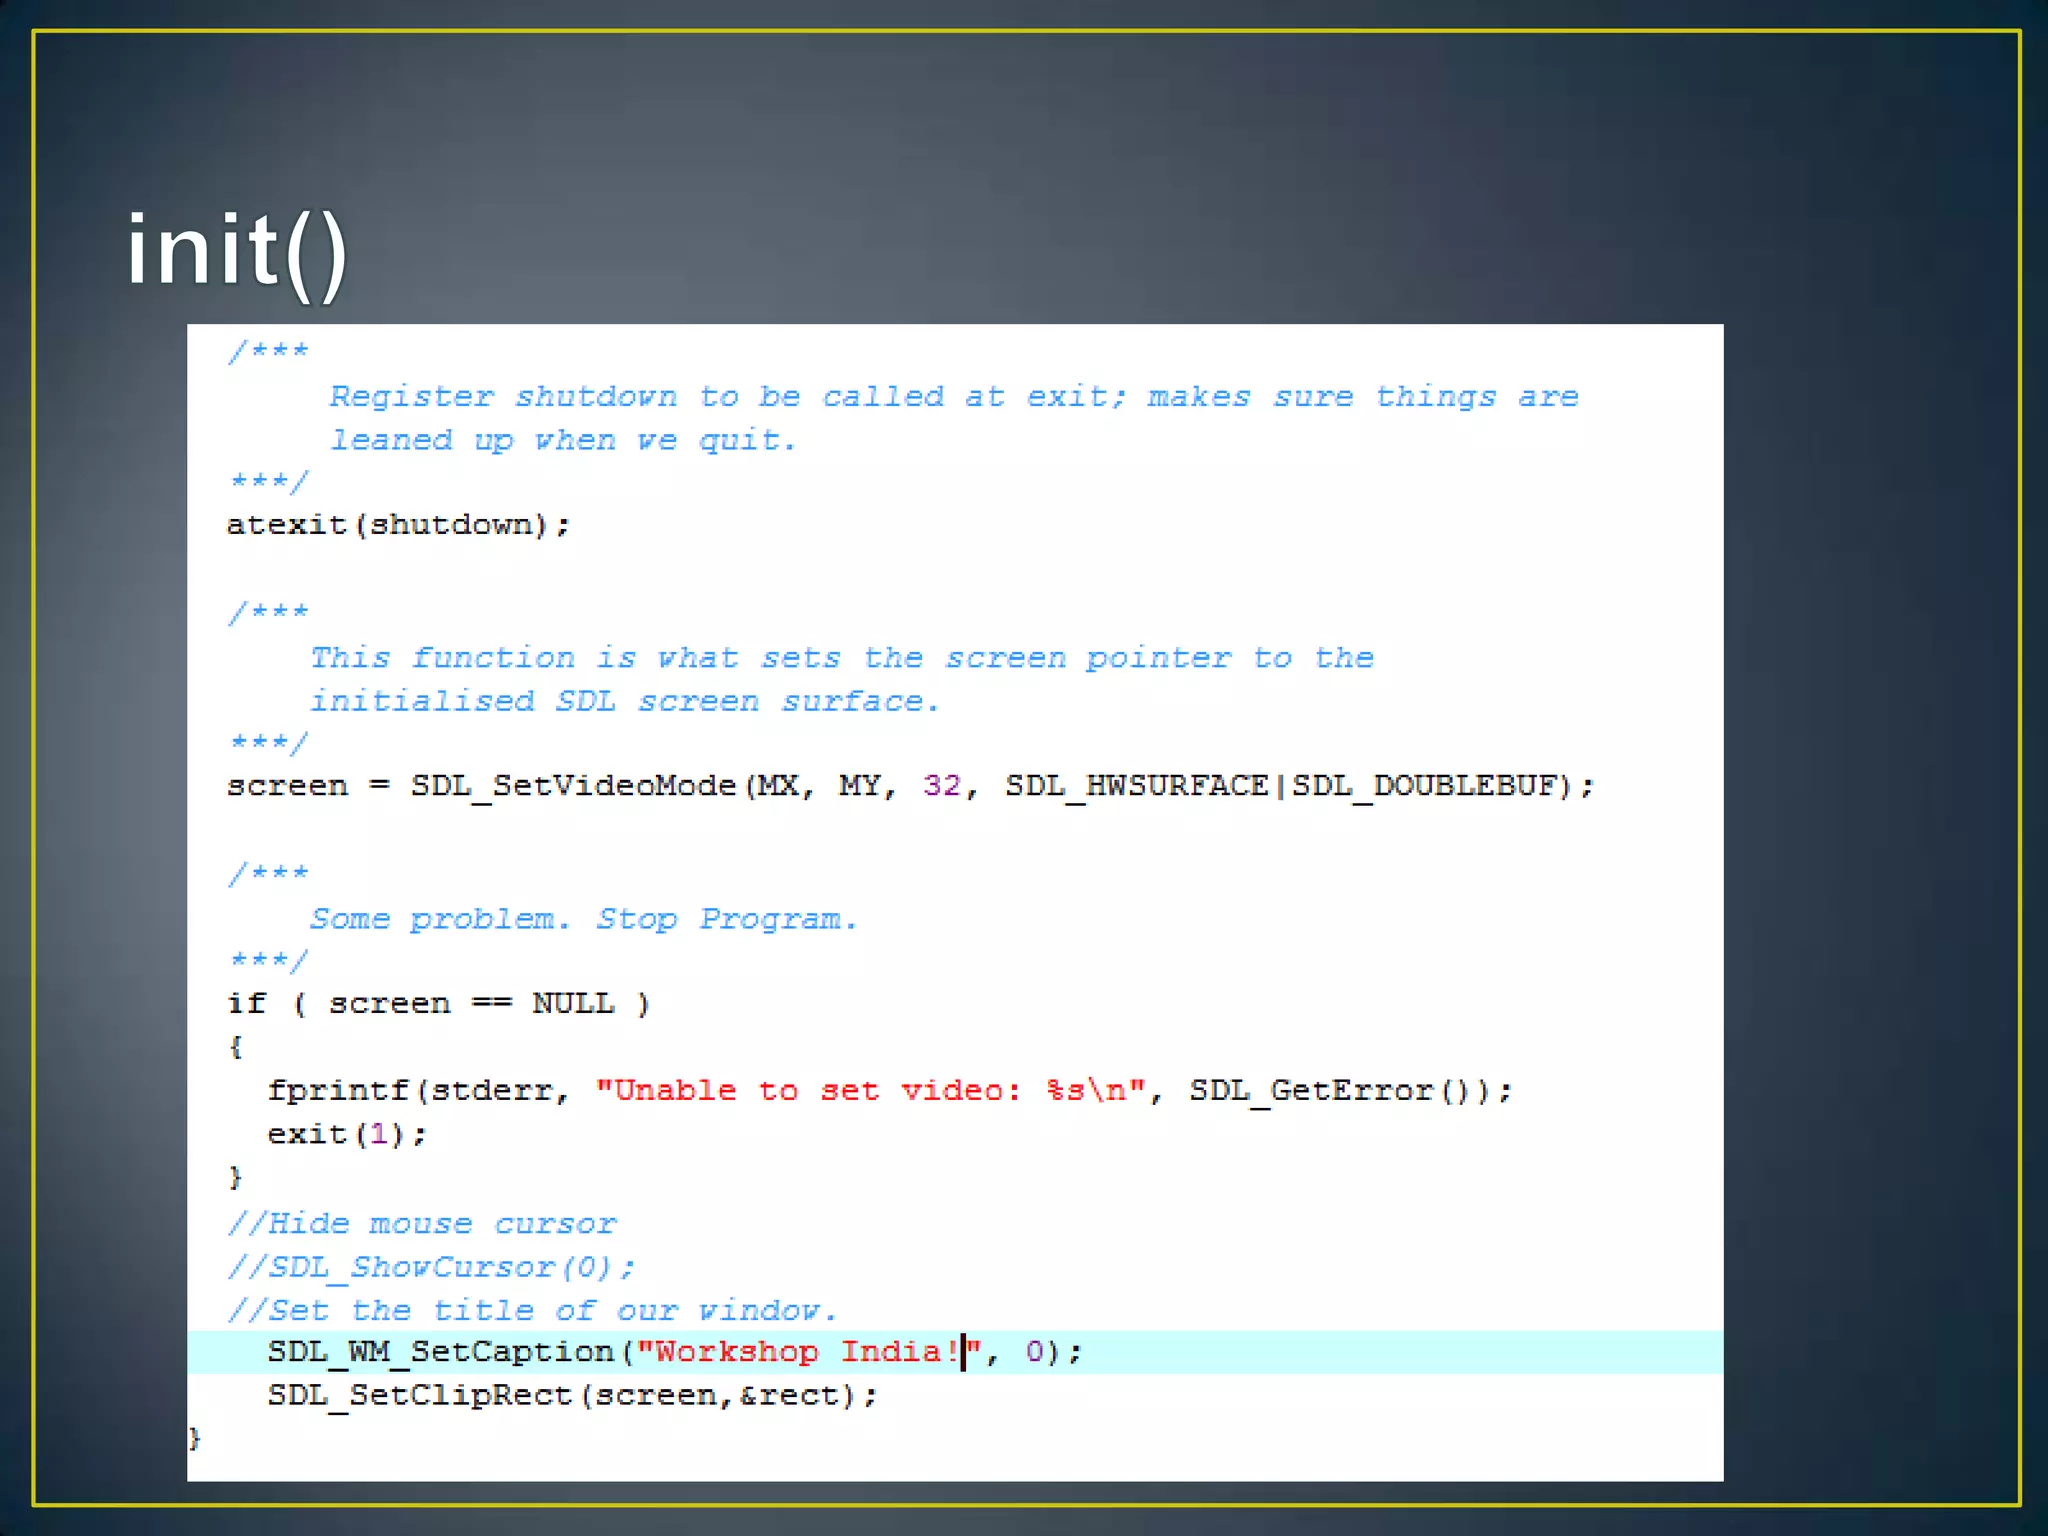
Task: Click the number 32 in SetVideoMode
Action: click(941, 786)
